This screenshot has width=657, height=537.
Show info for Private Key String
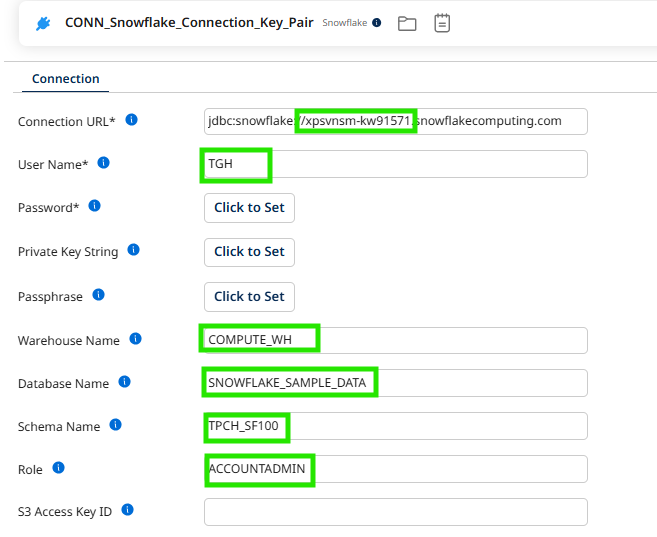click(134, 250)
